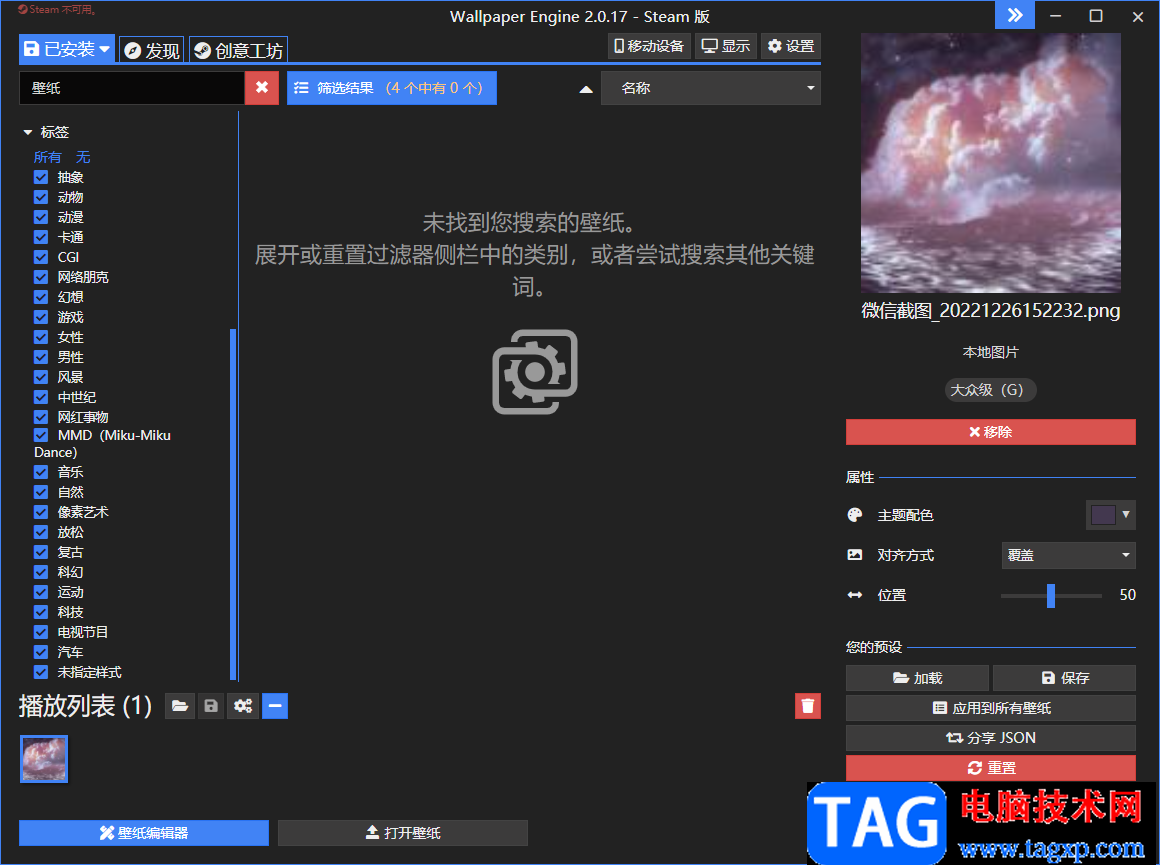Adjust the 位置 slider
Image resolution: width=1160 pixels, height=865 pixels.
pos(1051,596)
